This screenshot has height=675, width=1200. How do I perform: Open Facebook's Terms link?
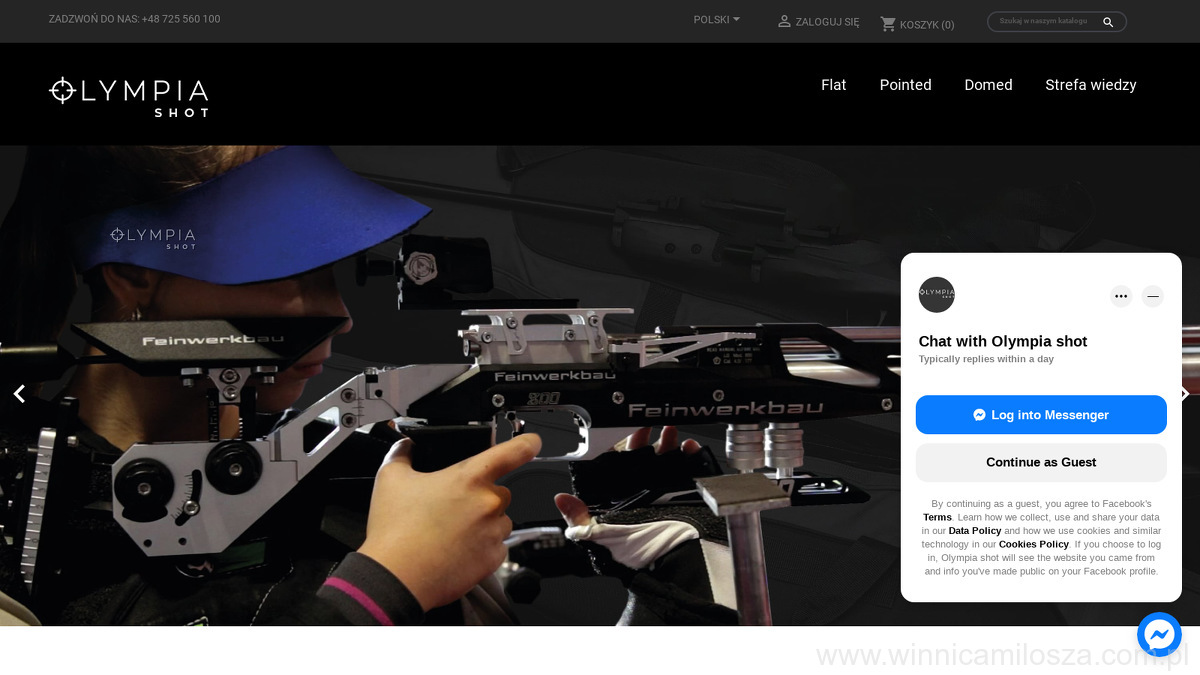[x=937, y=517]
